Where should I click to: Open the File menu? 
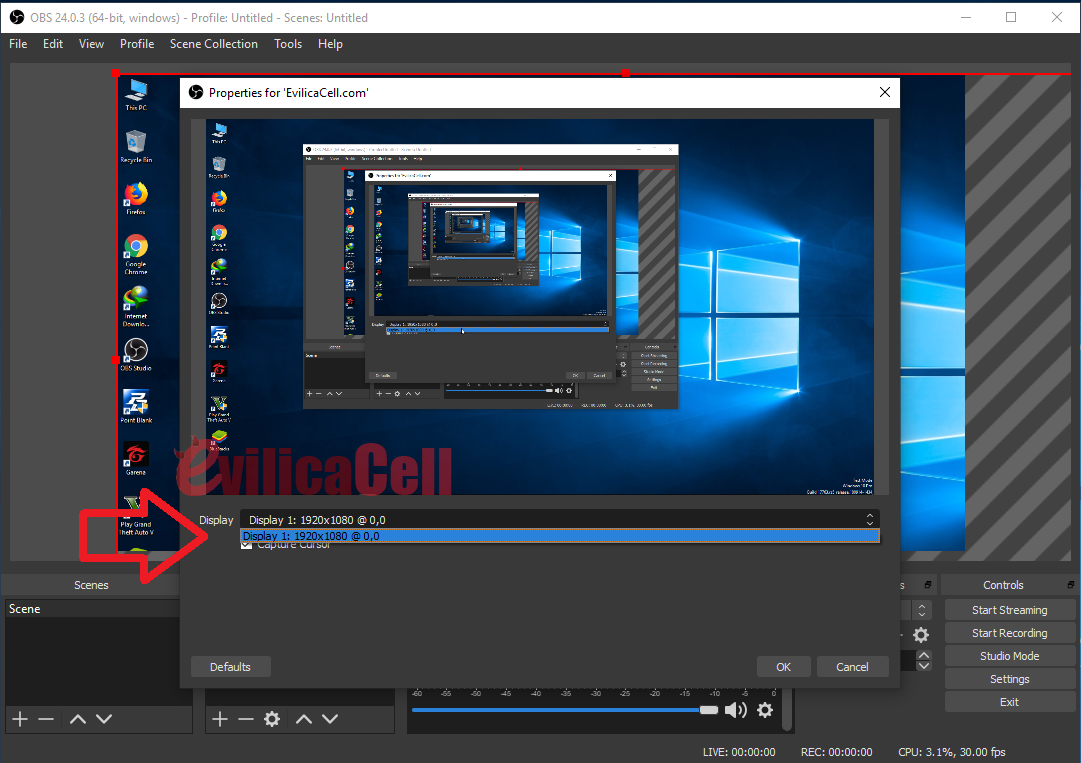coord(18,43)
